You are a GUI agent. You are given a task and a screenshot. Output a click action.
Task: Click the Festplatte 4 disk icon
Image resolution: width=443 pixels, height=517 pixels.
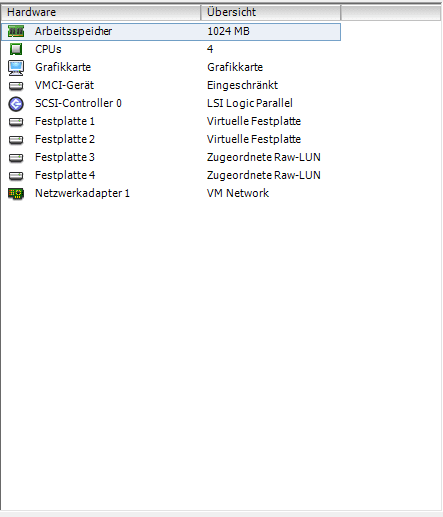point(16,176)
